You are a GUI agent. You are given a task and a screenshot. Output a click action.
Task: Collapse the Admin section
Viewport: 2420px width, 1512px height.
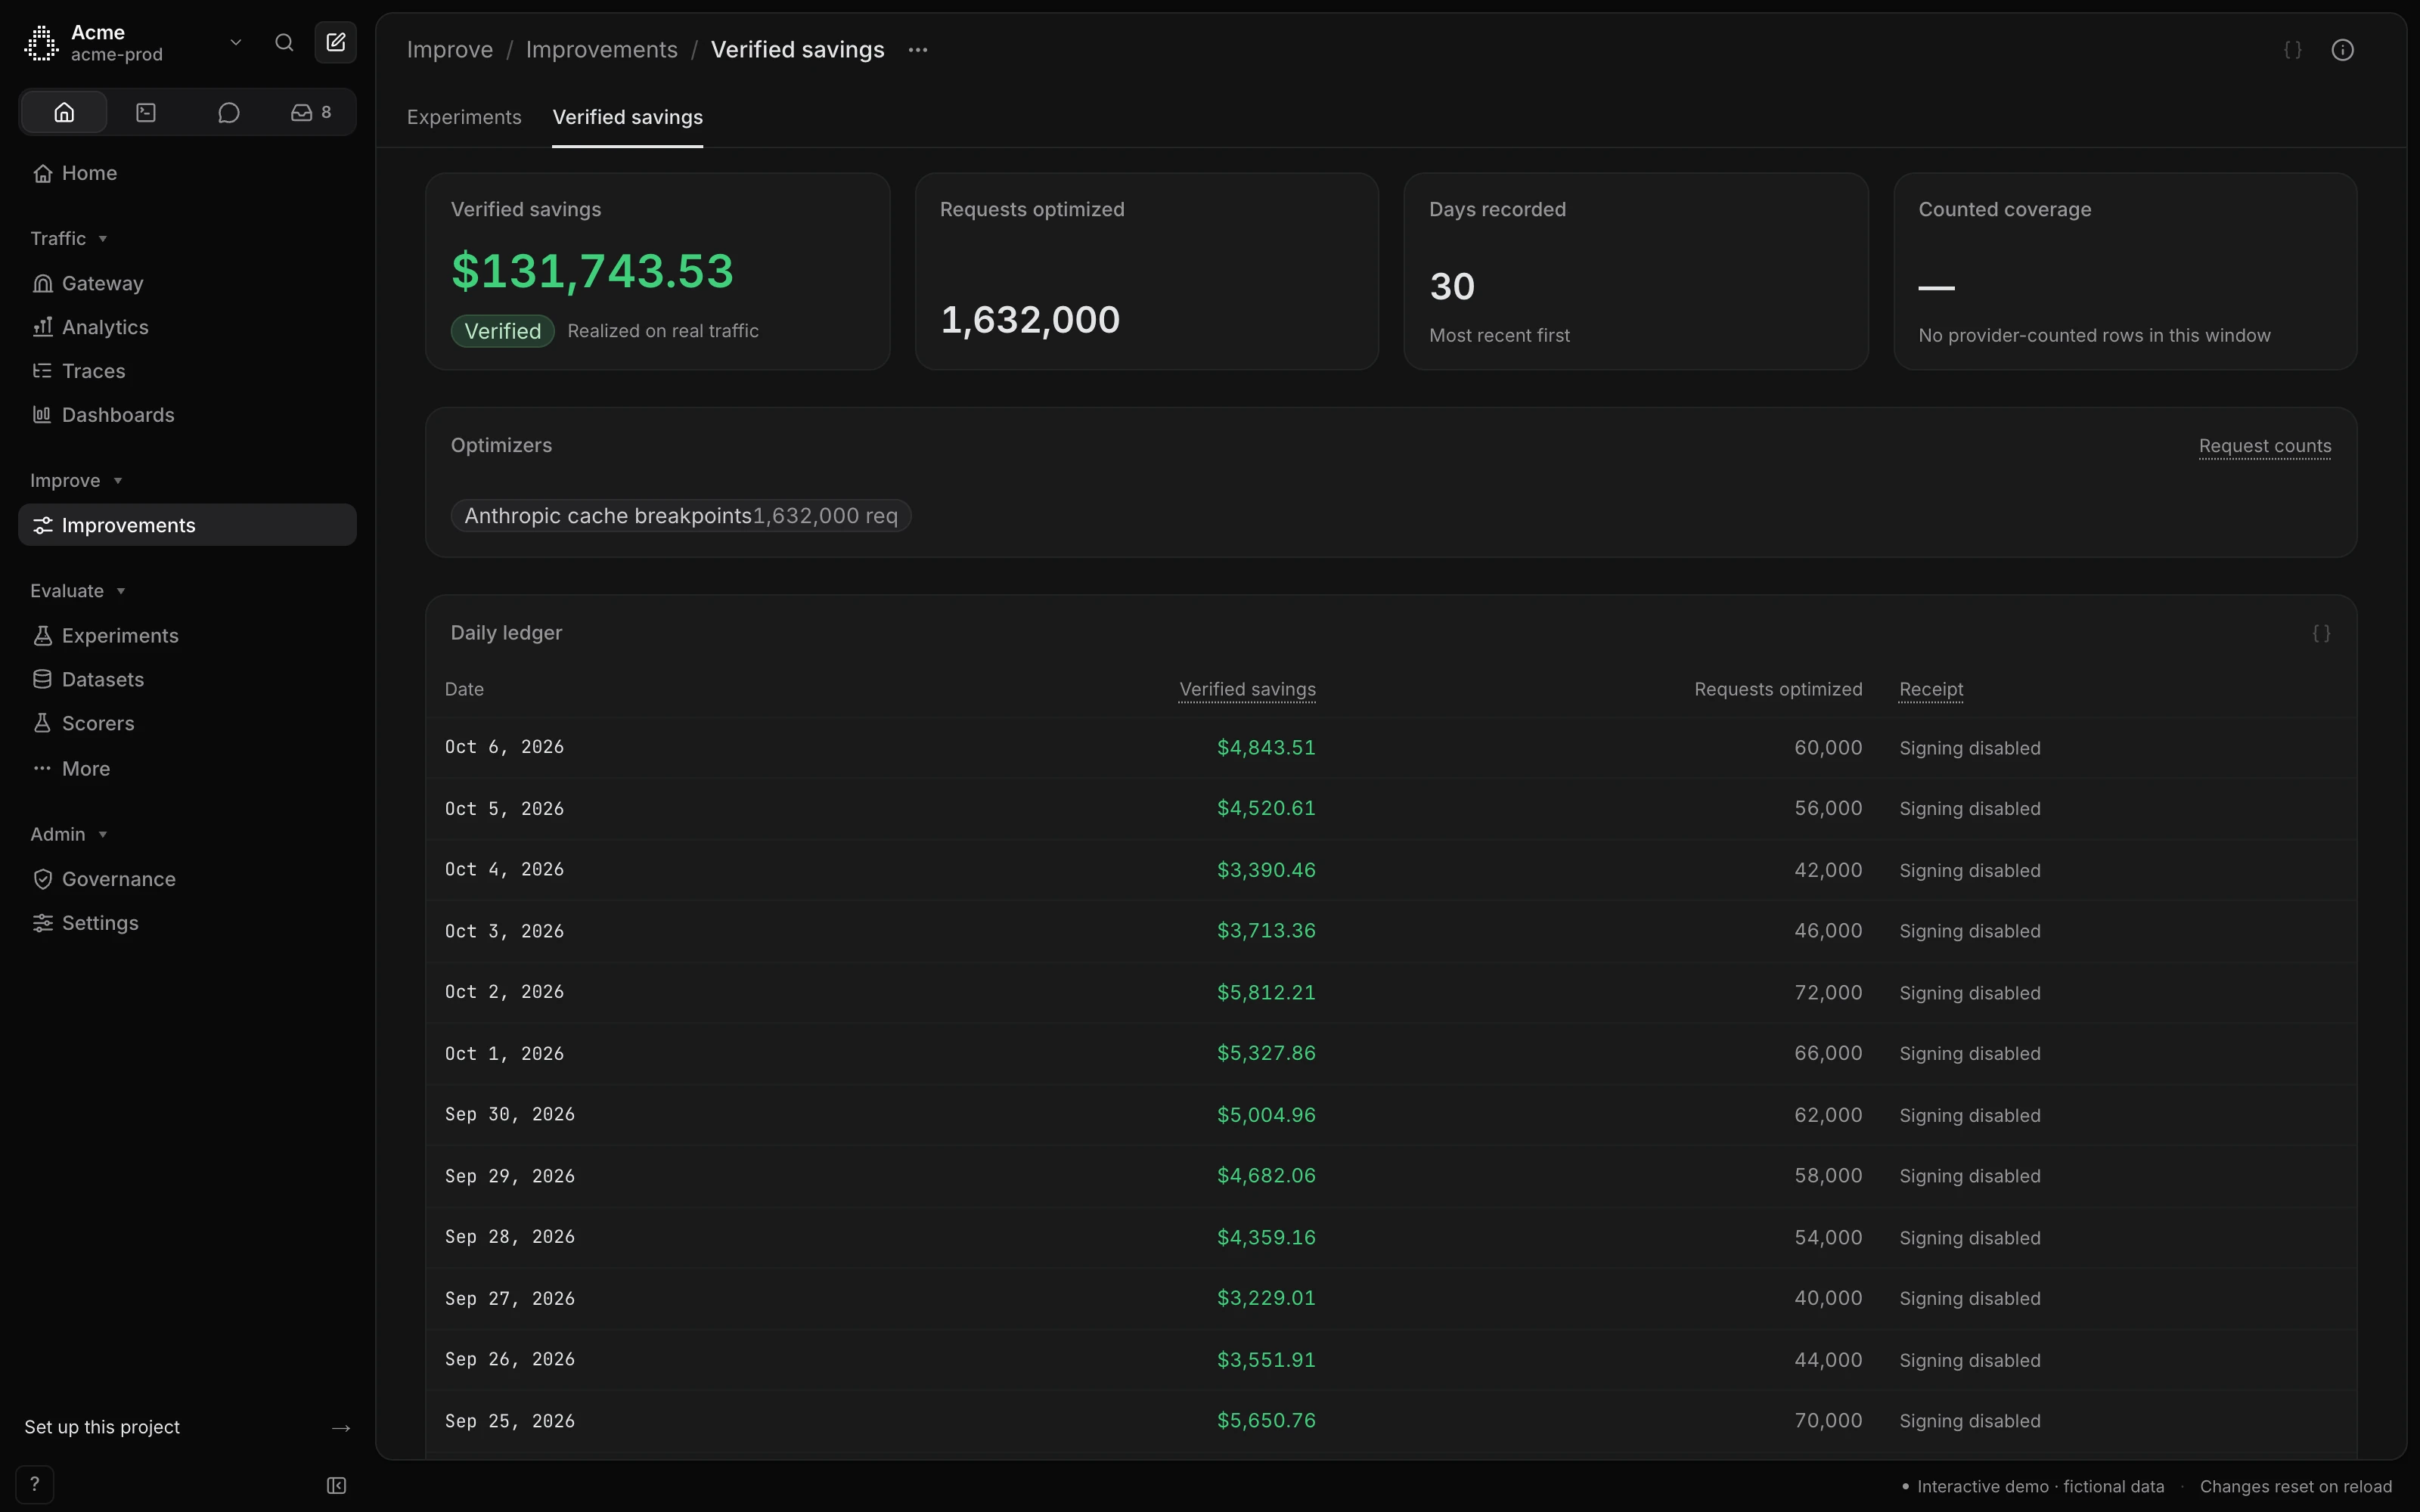point(68,834)
